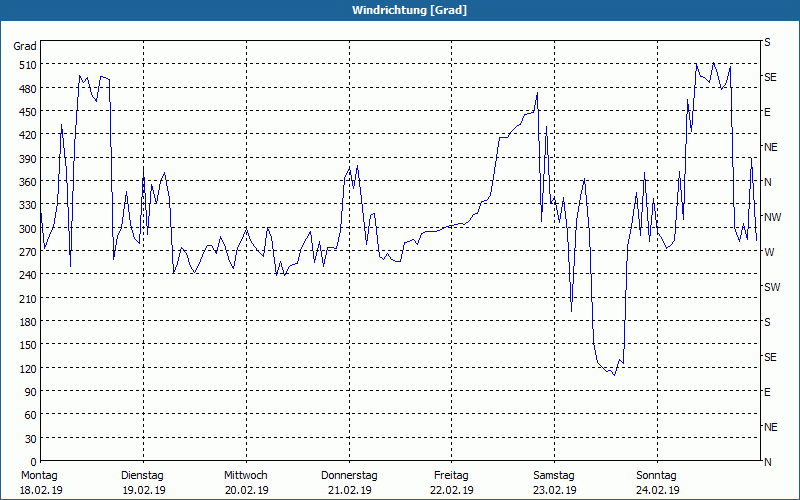Image resolution: width=800 pixels, height=500 pixels.
Task: Select the 390 value on left axis
Action: point(29,159)
